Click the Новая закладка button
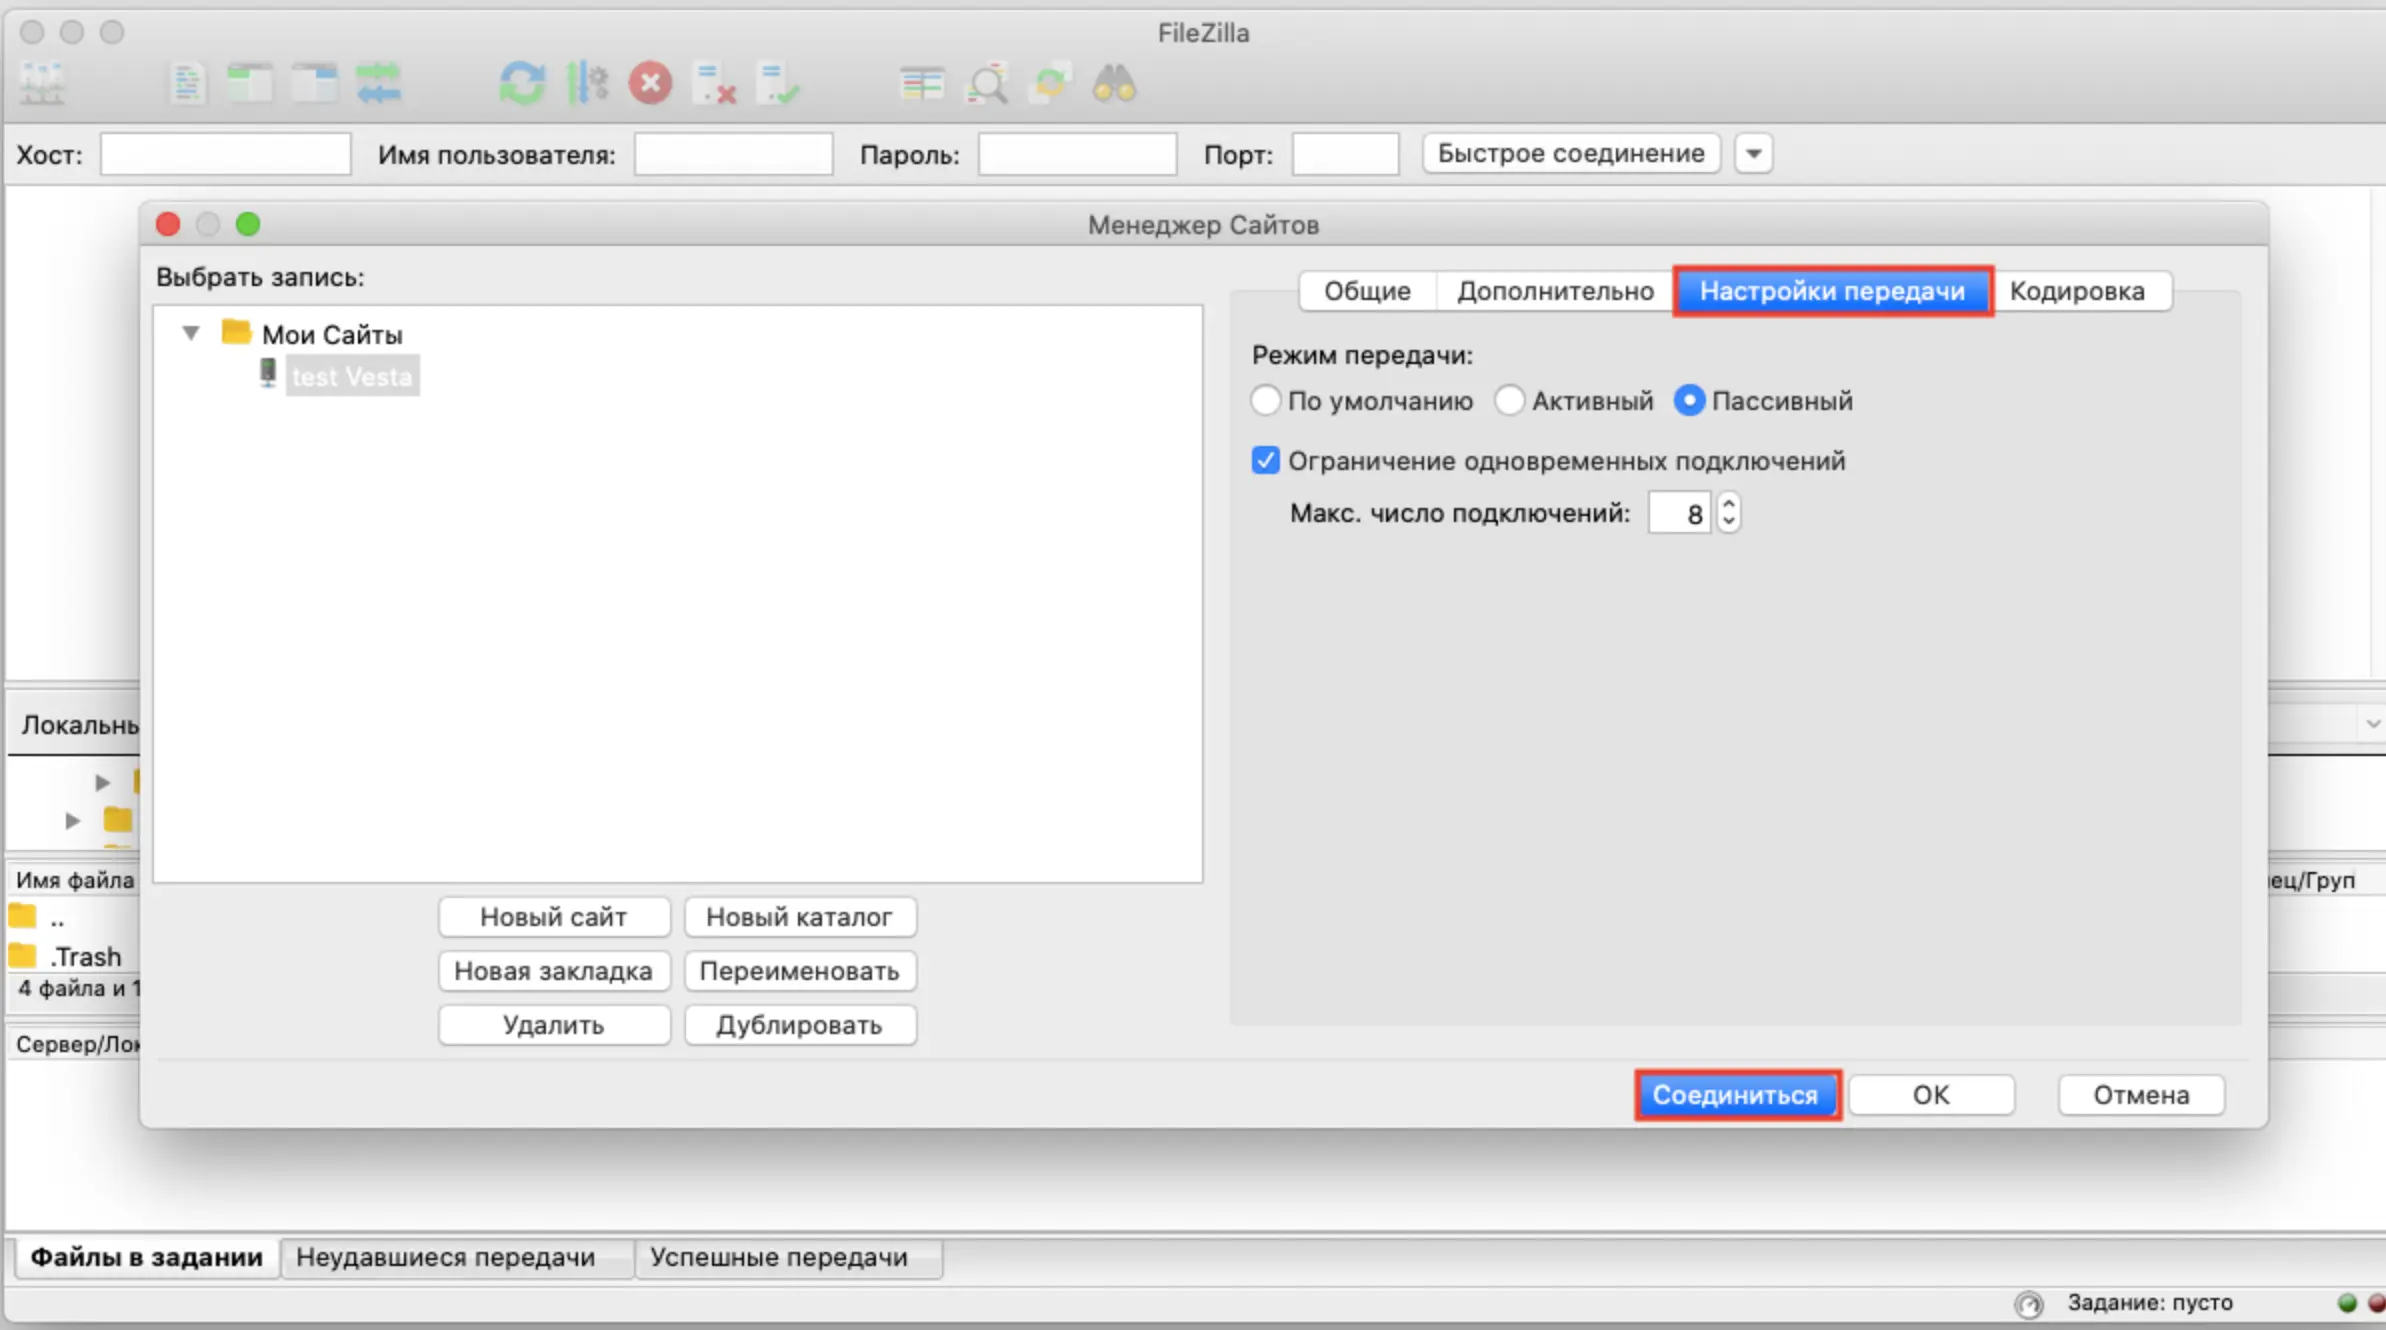 (553, 971)
